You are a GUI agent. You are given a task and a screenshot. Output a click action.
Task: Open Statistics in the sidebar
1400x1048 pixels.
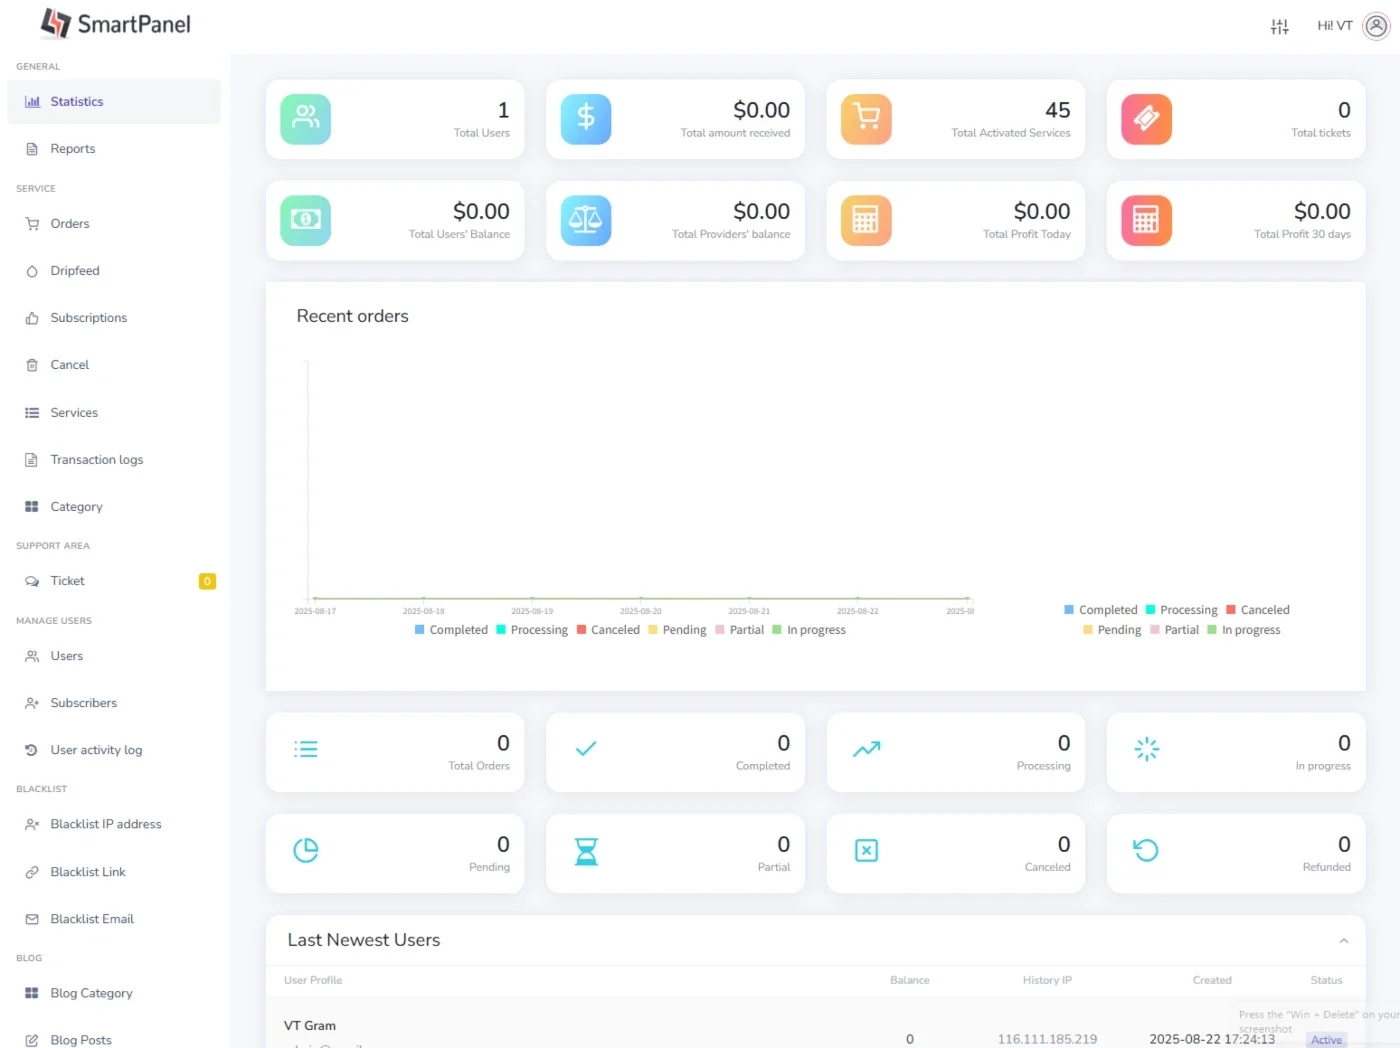[114, 102]
